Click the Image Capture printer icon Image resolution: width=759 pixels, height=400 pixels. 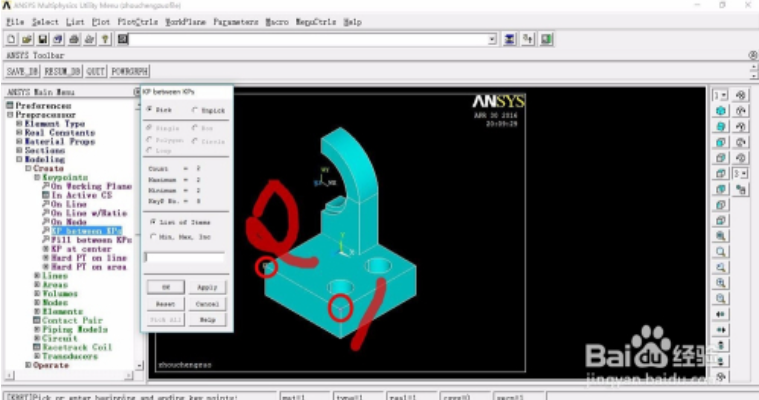[74, 39]
